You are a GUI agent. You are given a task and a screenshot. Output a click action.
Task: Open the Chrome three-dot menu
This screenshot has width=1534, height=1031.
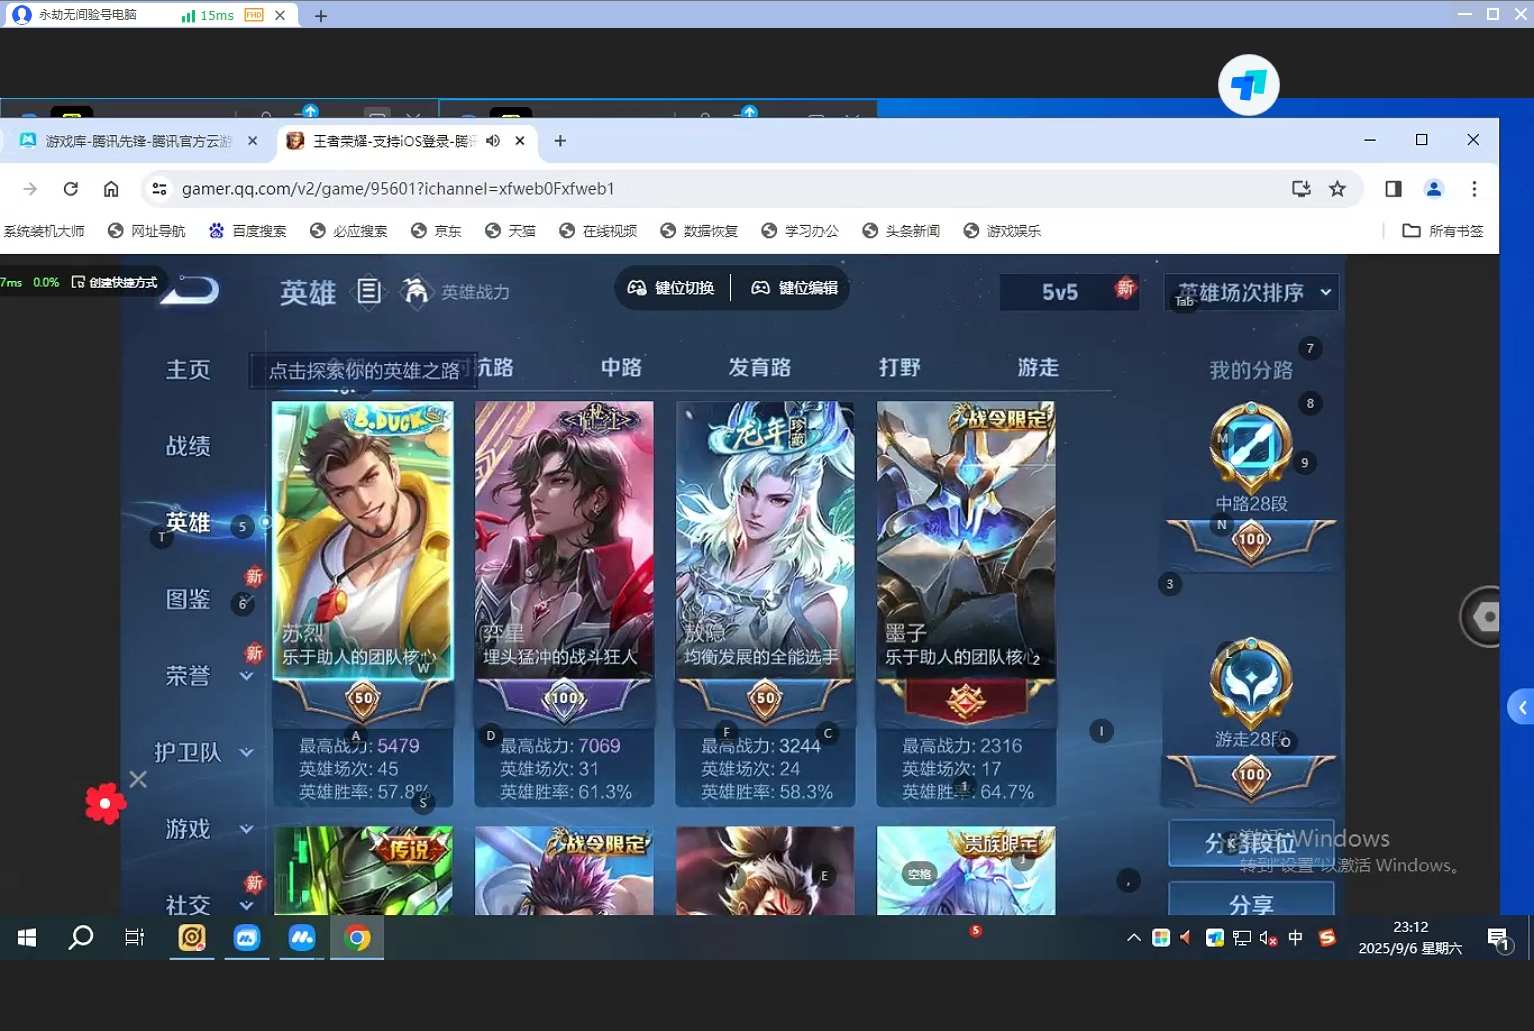tap(1474, 189)
